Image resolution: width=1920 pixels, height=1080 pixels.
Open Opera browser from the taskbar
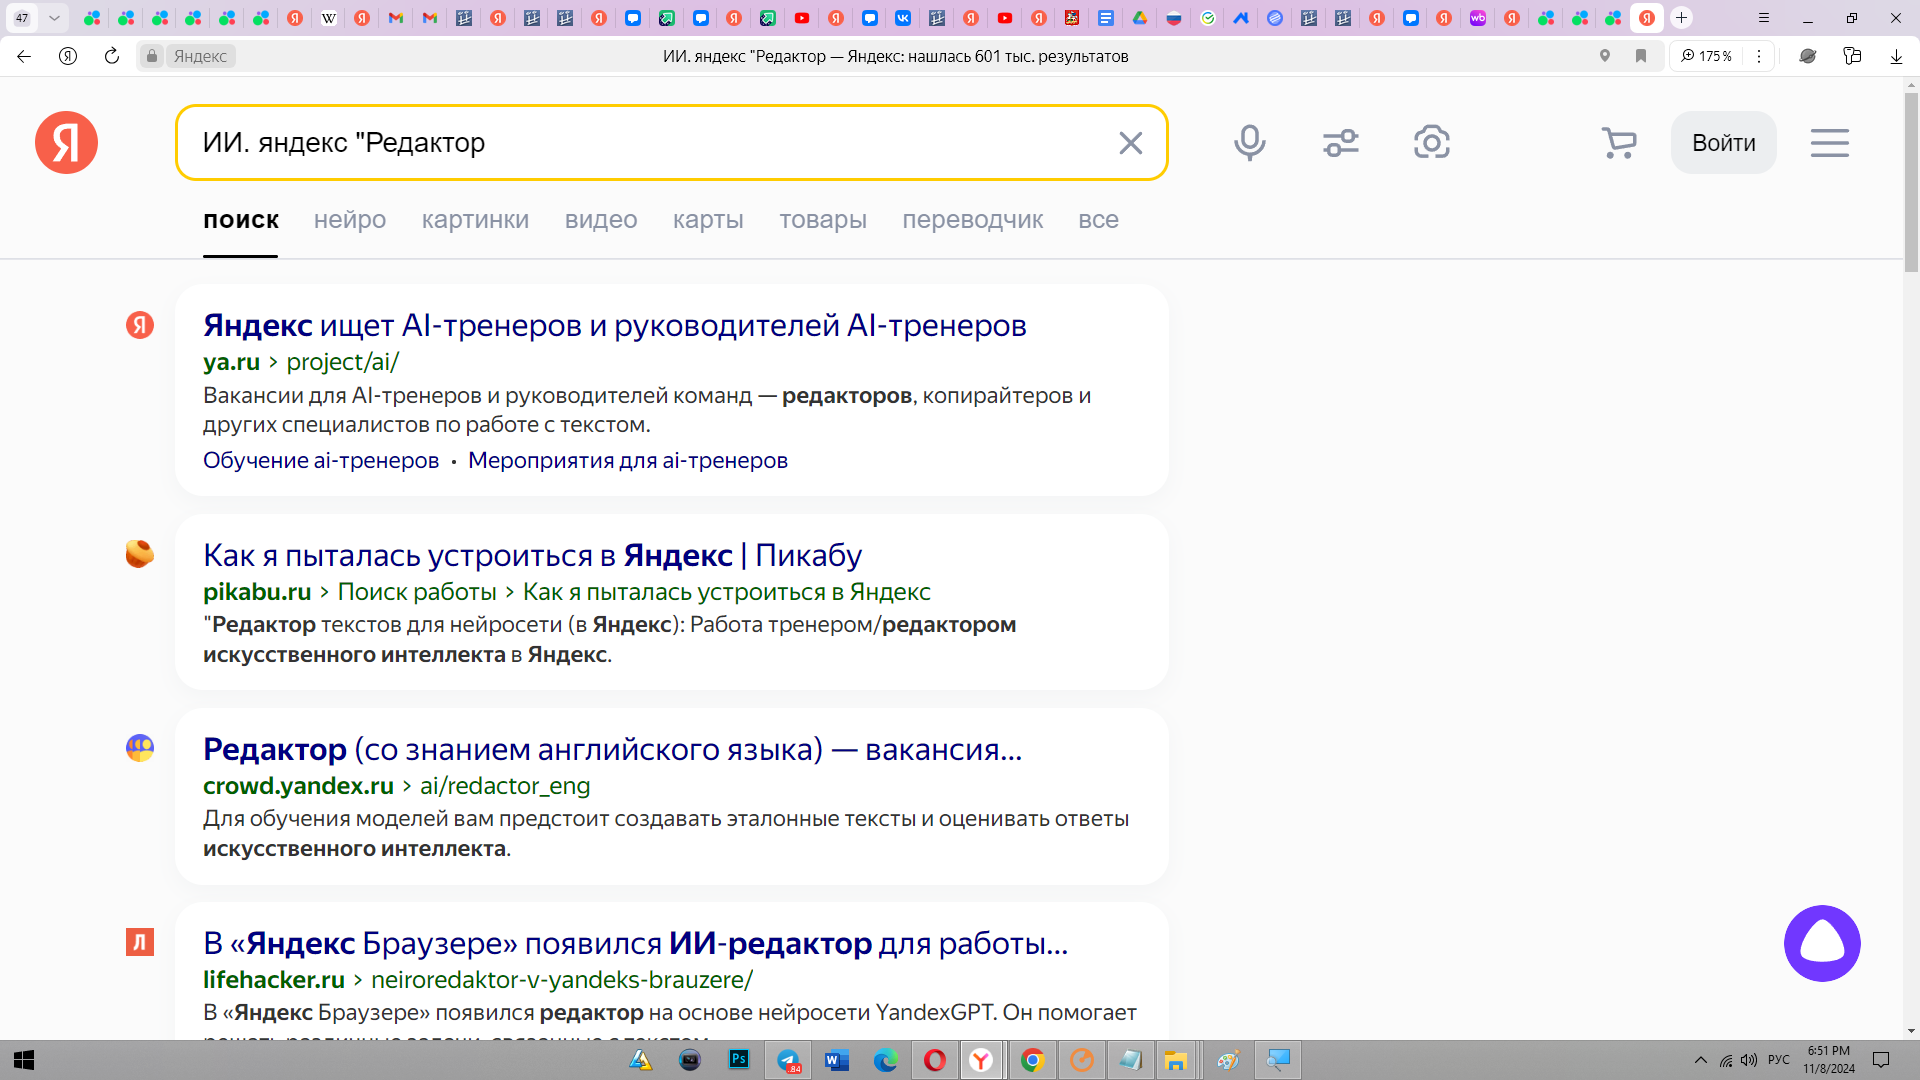click(934, 1060)
